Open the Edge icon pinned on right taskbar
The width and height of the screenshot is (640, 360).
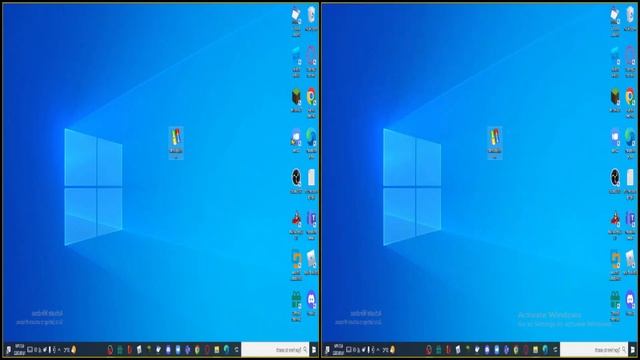click(546, 350)
